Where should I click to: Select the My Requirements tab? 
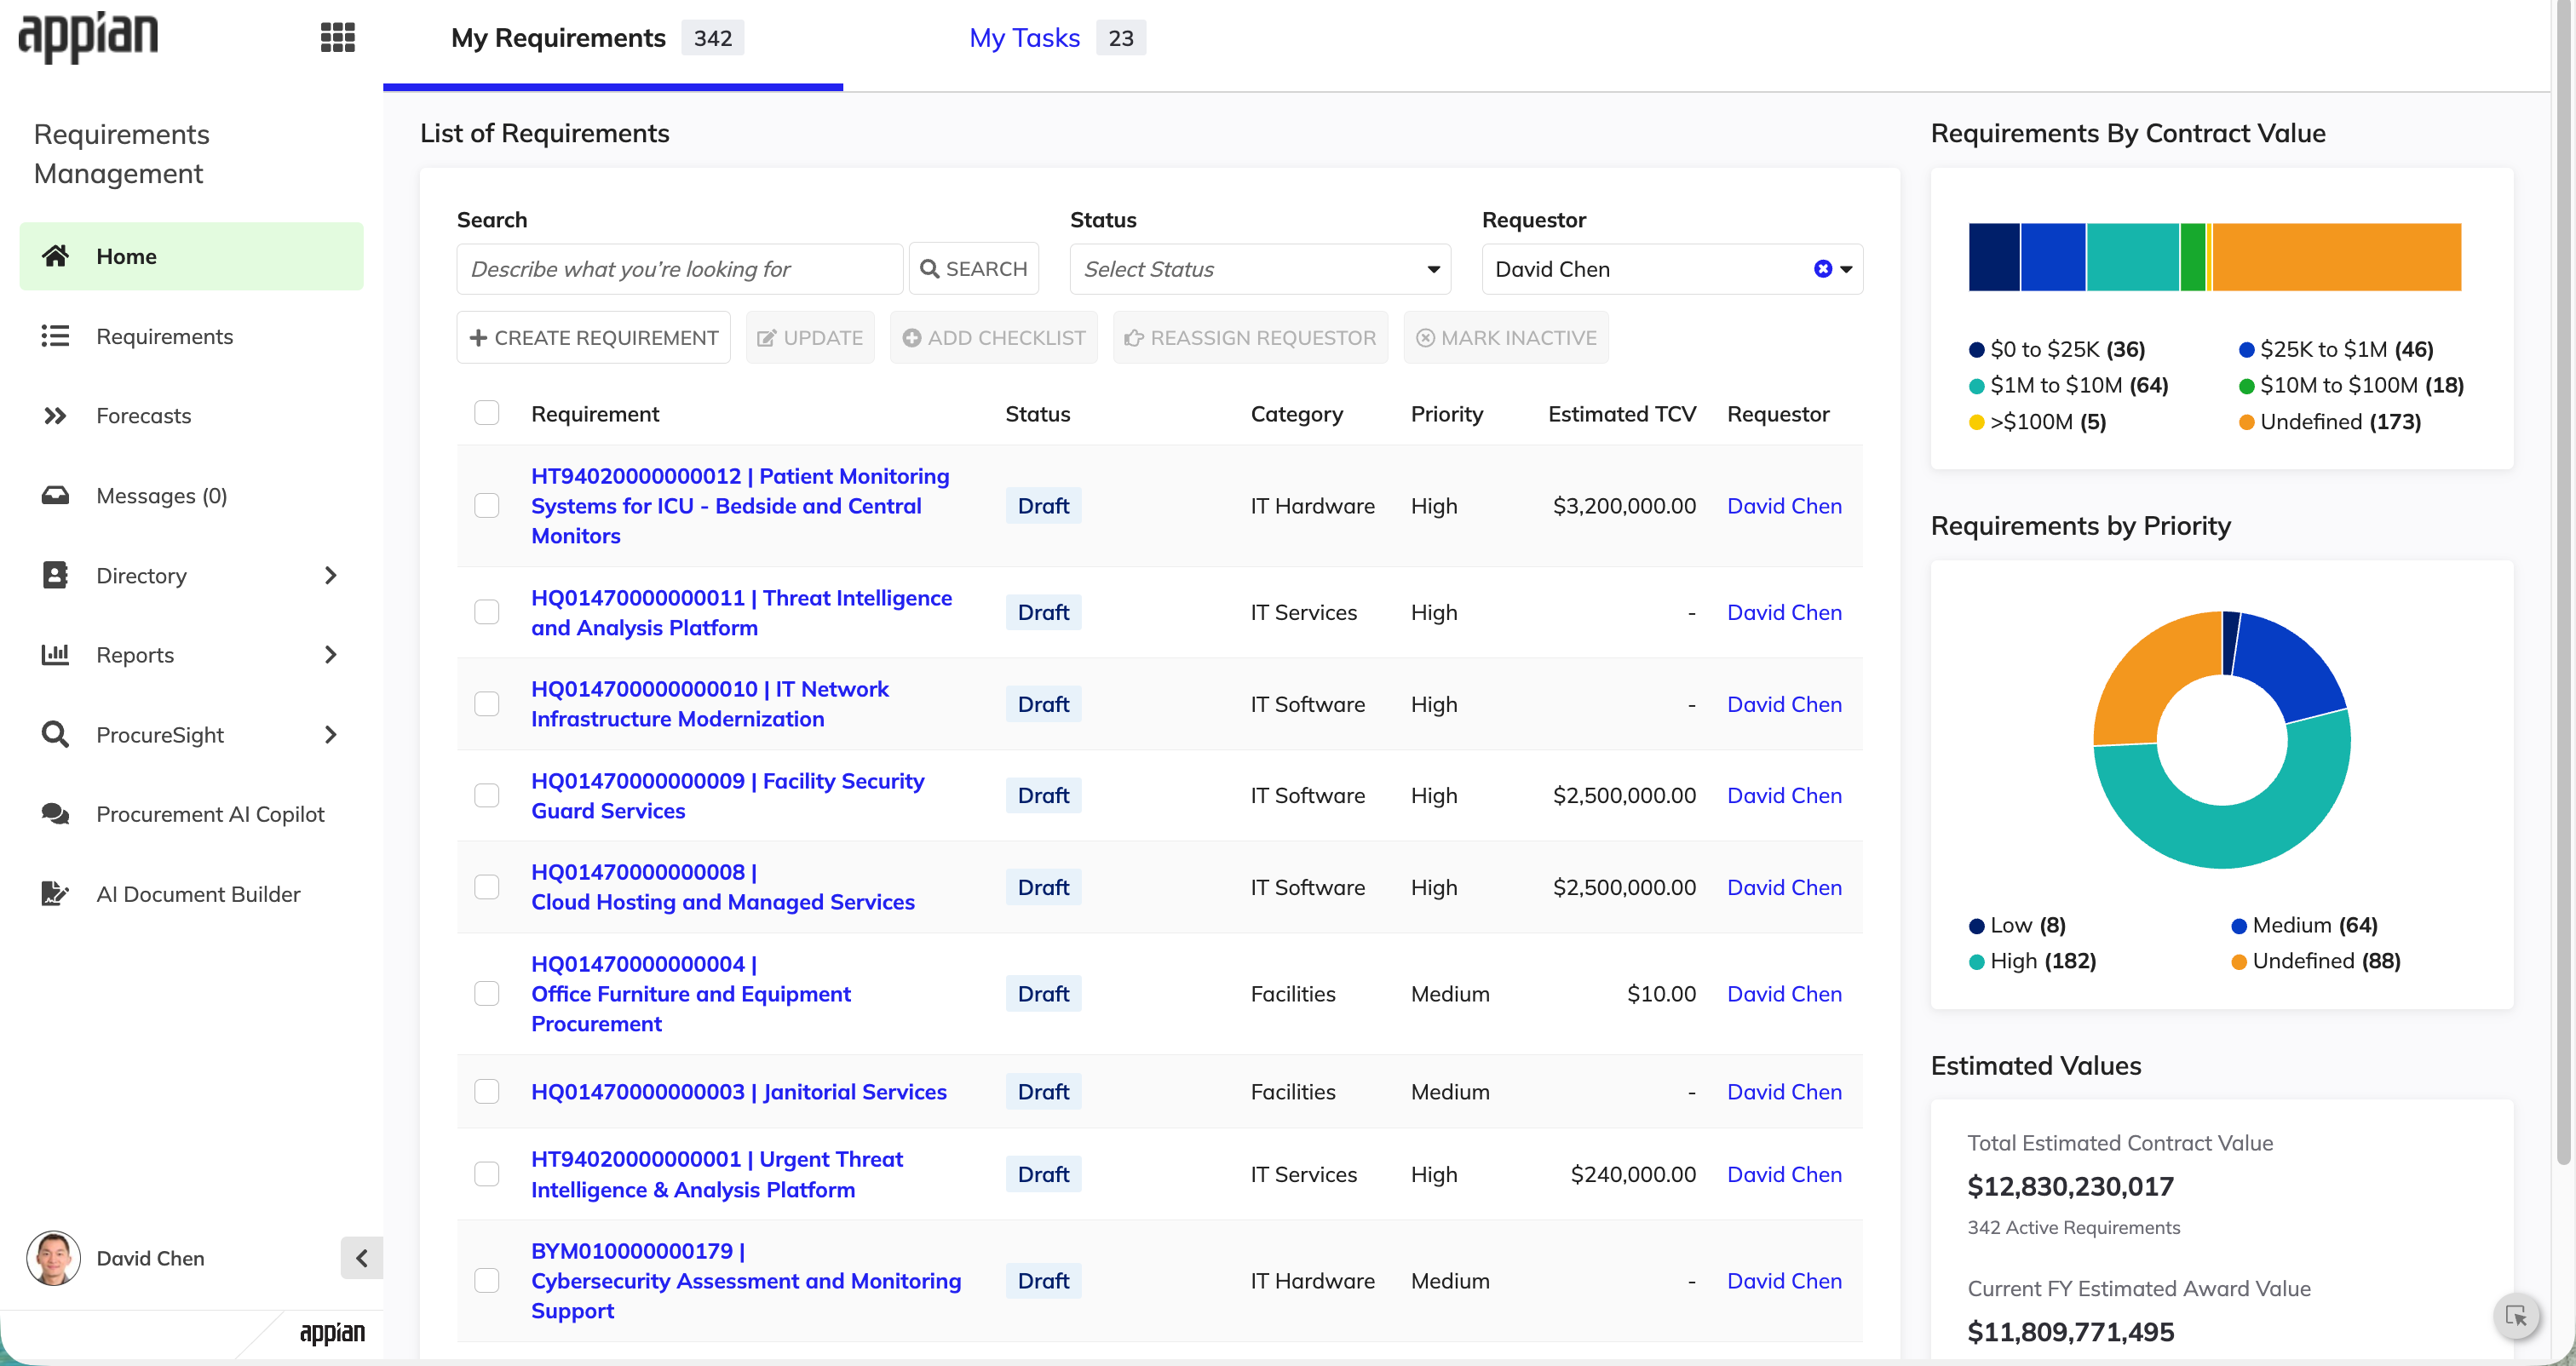point(597,38)
